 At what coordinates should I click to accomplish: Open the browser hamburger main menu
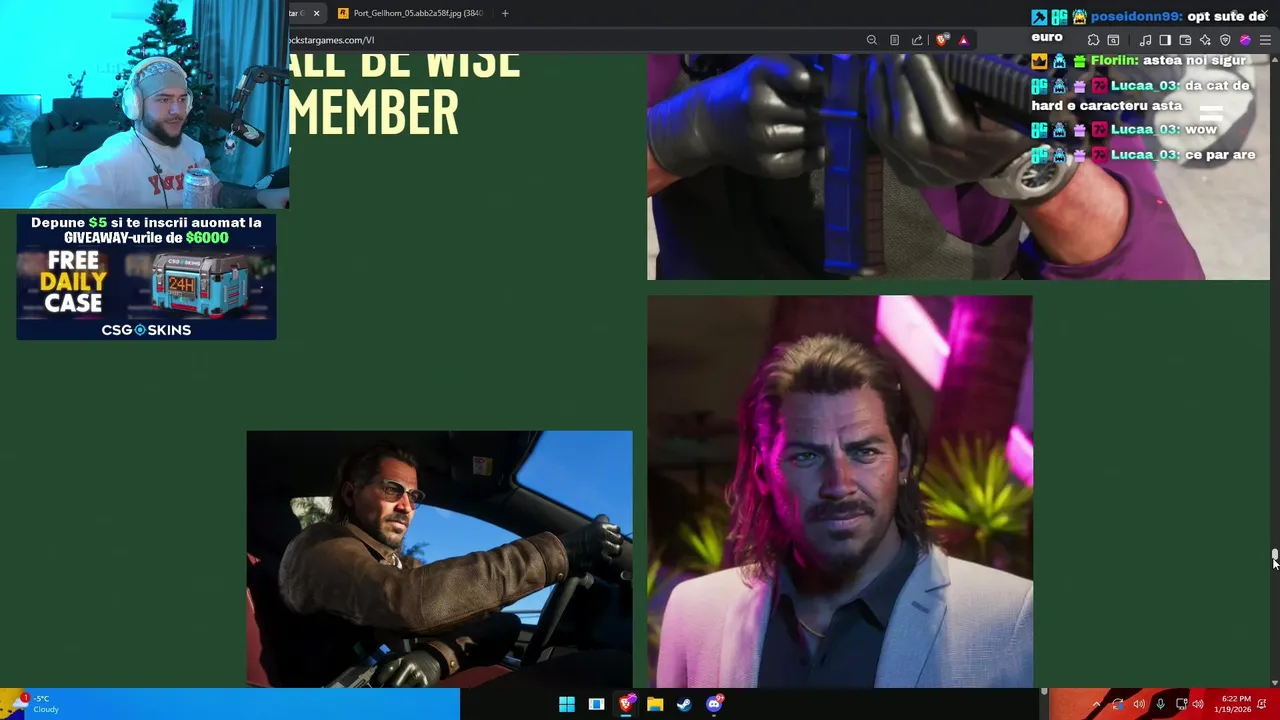coord(1265,40)
